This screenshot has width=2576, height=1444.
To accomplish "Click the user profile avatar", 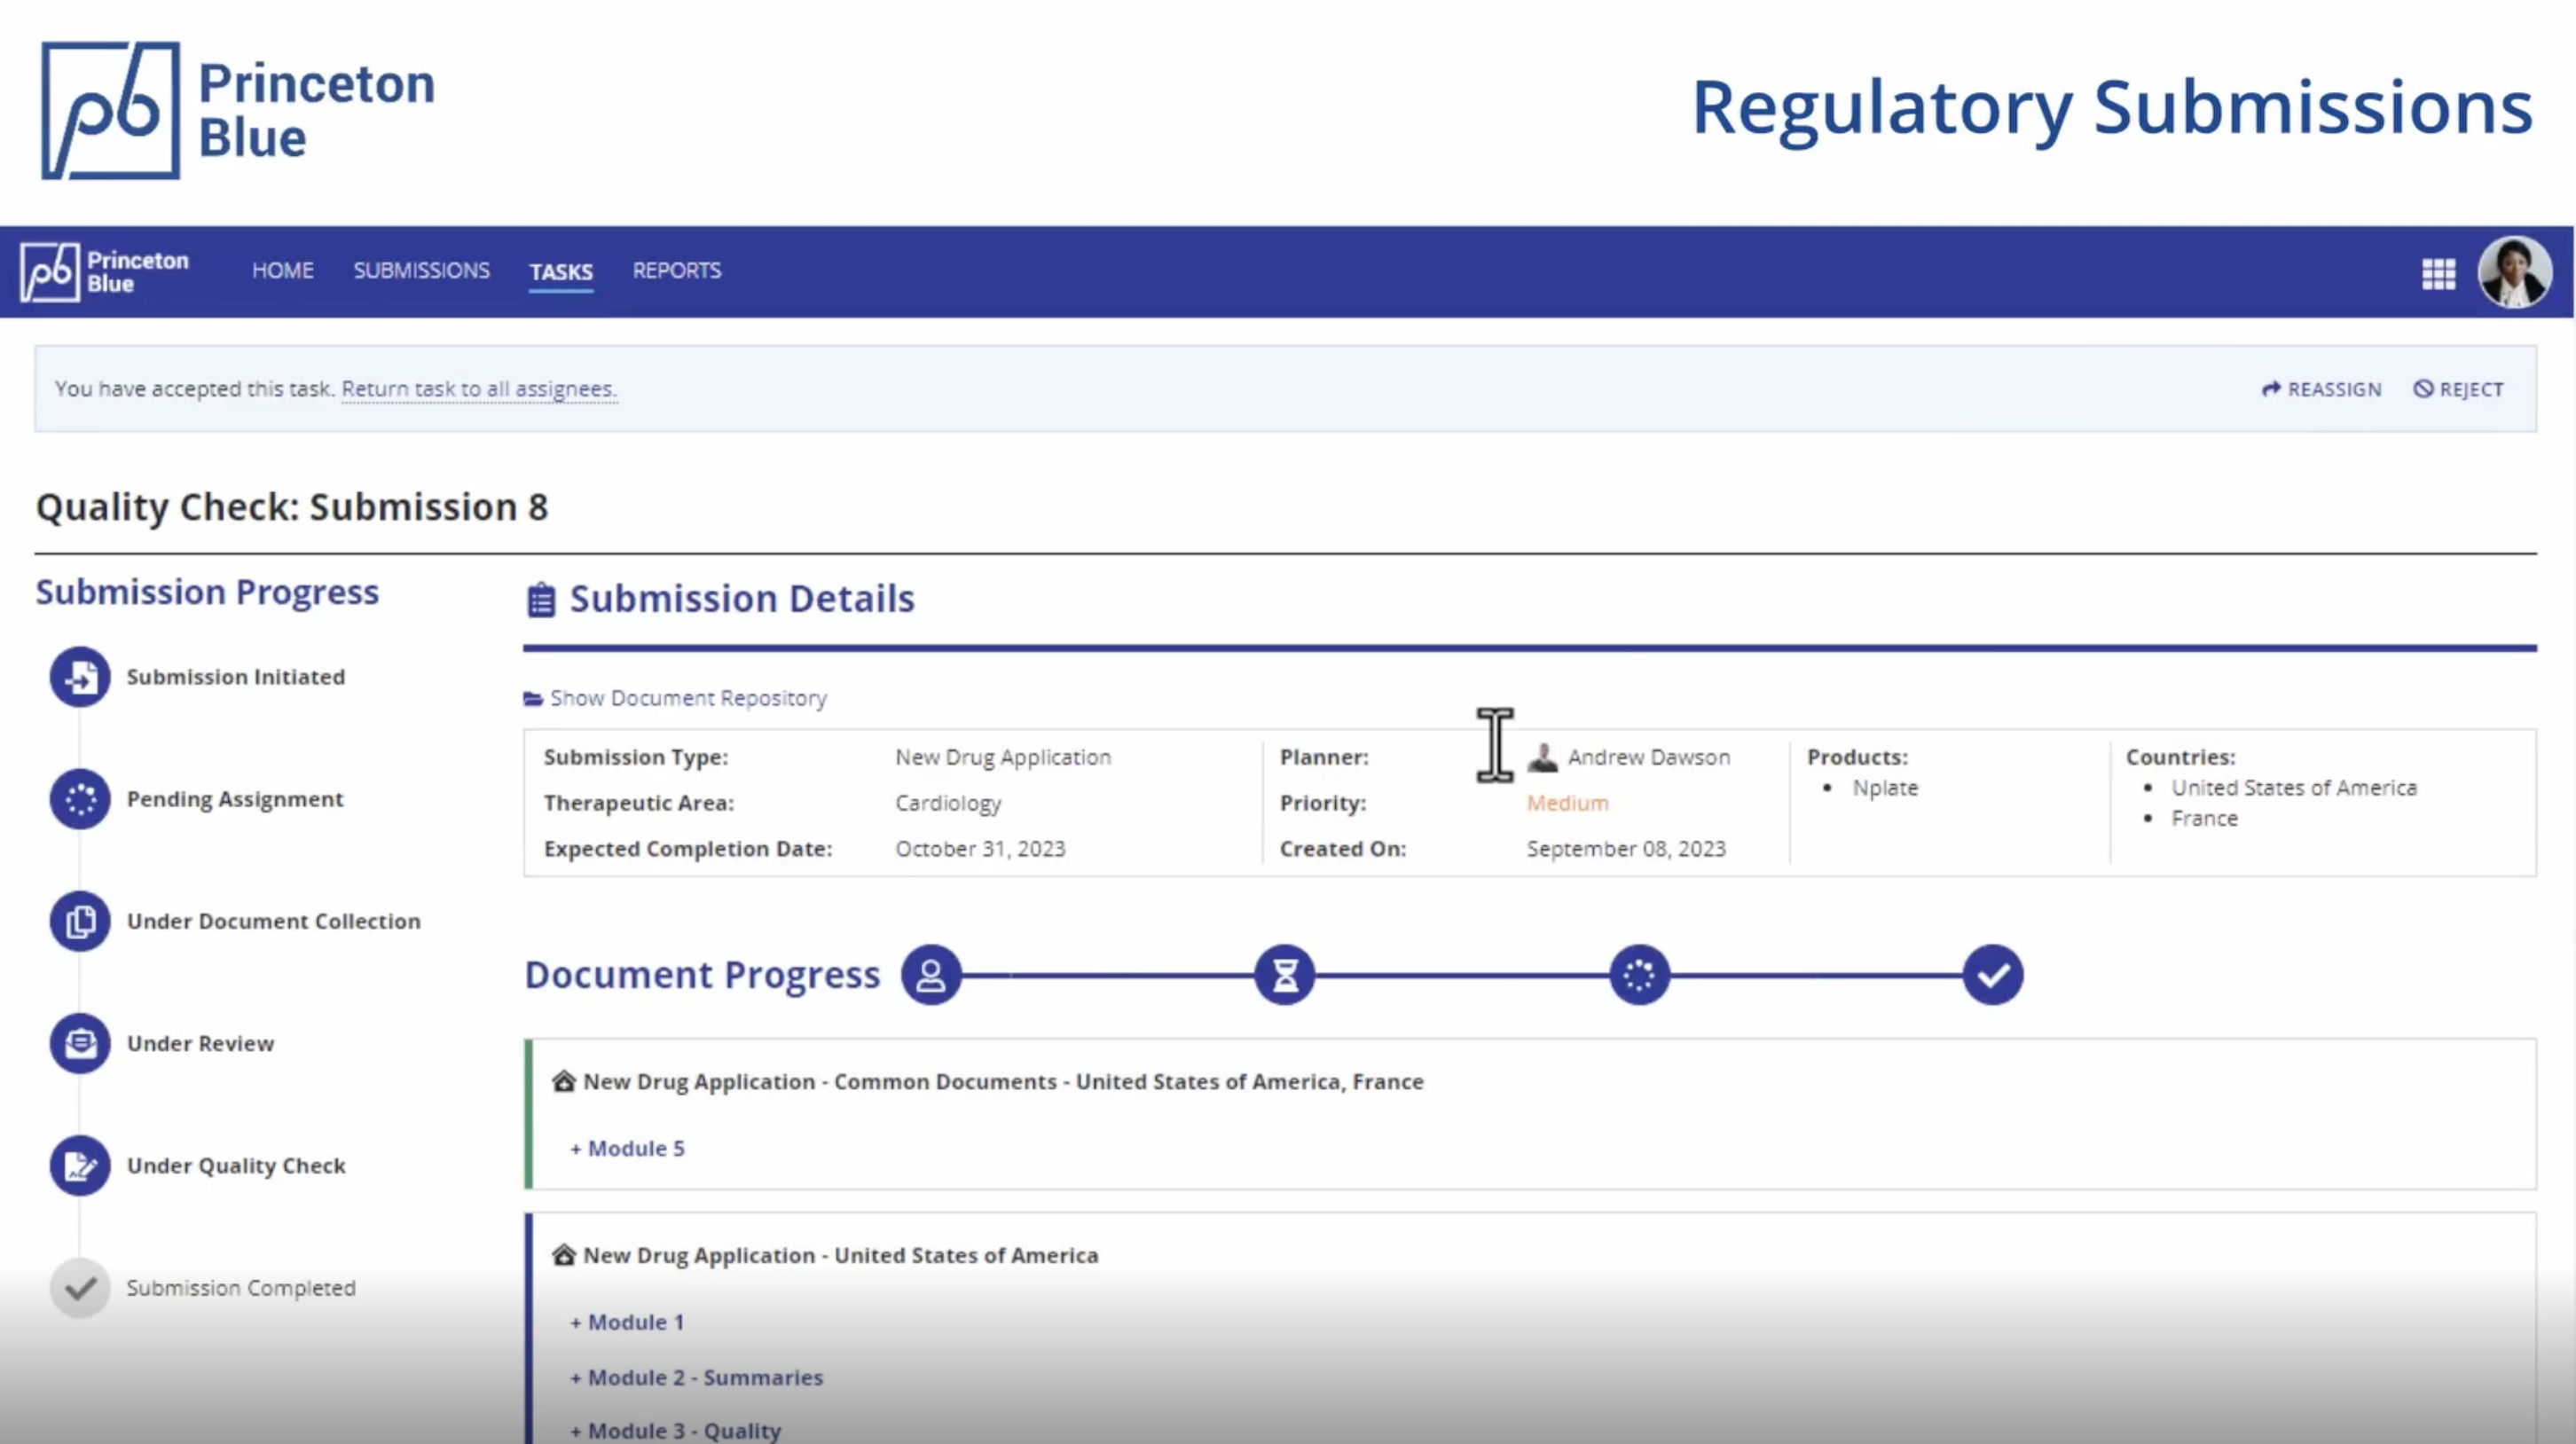I will [2513, 272].
